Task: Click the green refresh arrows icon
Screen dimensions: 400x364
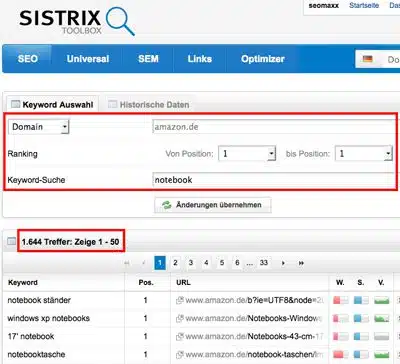Action: pos(166,205)
